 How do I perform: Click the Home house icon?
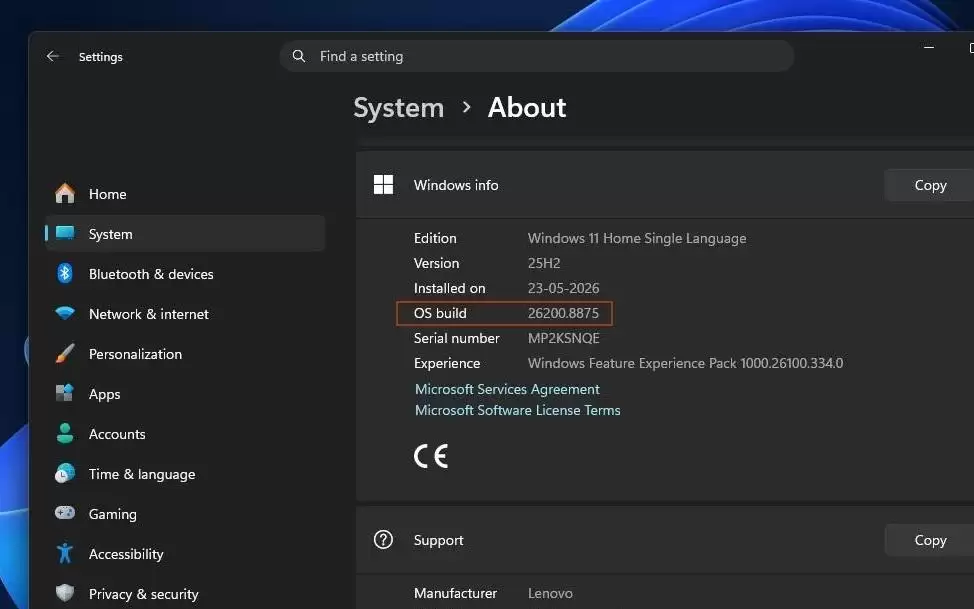[65, 194]
